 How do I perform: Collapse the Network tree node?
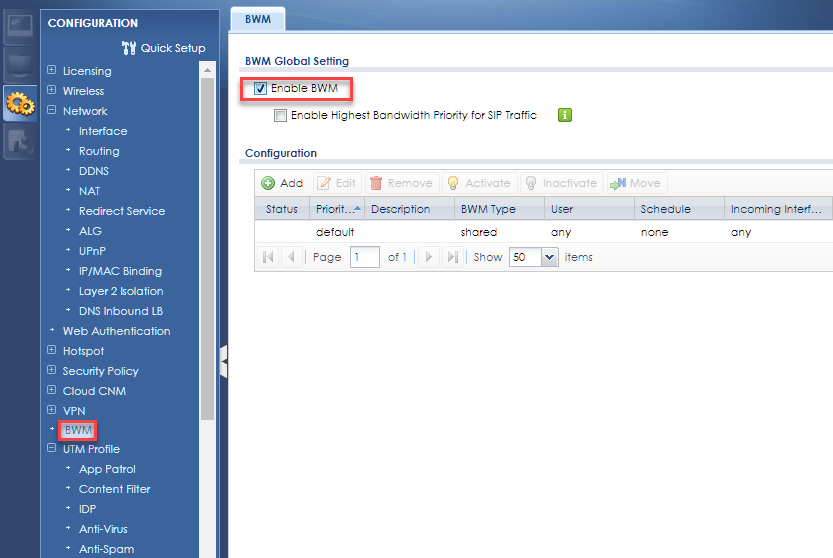click(x=51, y=111)
